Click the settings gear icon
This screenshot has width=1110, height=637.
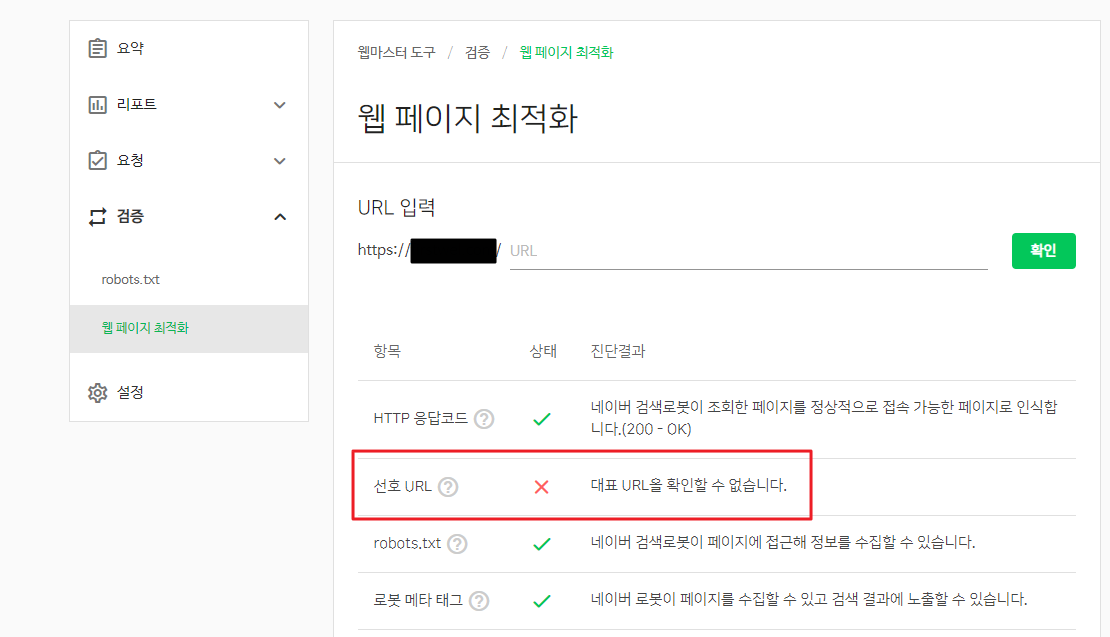coord(97,392)
